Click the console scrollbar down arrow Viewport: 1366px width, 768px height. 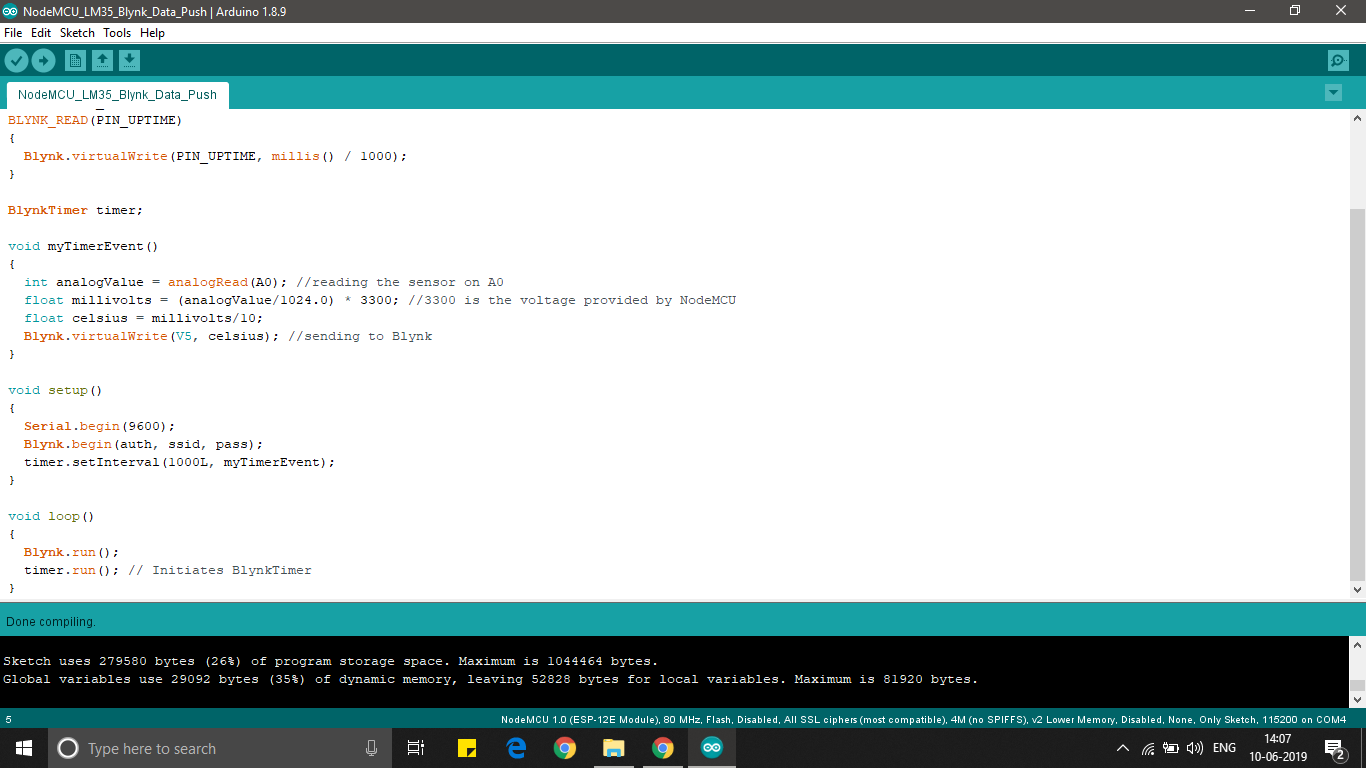[1357, 700]
